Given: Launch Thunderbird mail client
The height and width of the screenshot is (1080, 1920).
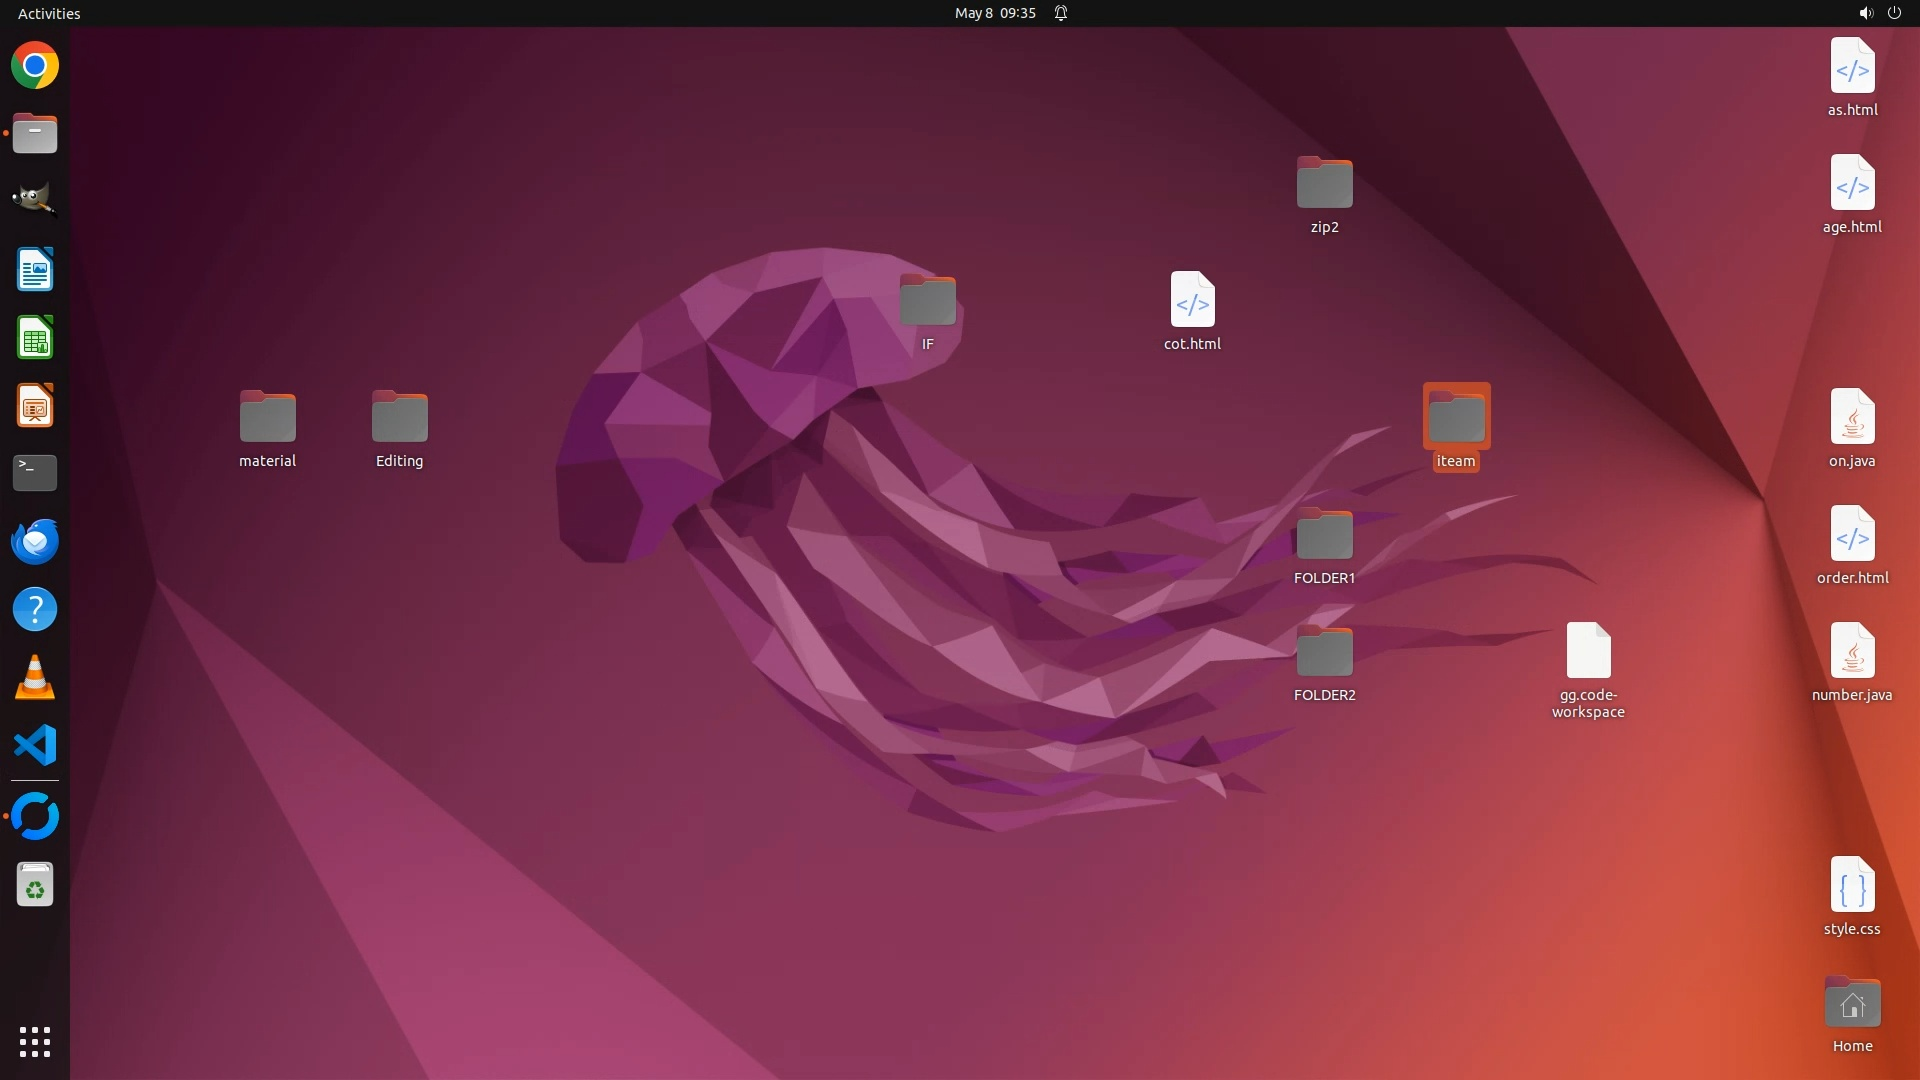Looking at the screenshot, I should (x=35, y=541).
